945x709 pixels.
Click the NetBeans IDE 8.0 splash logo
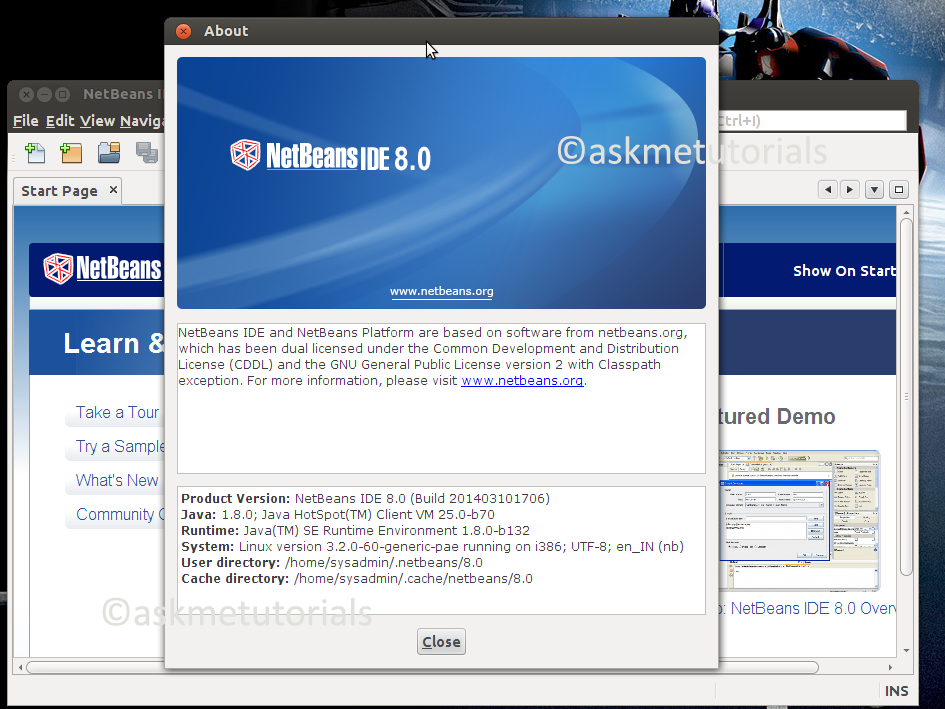330,156
